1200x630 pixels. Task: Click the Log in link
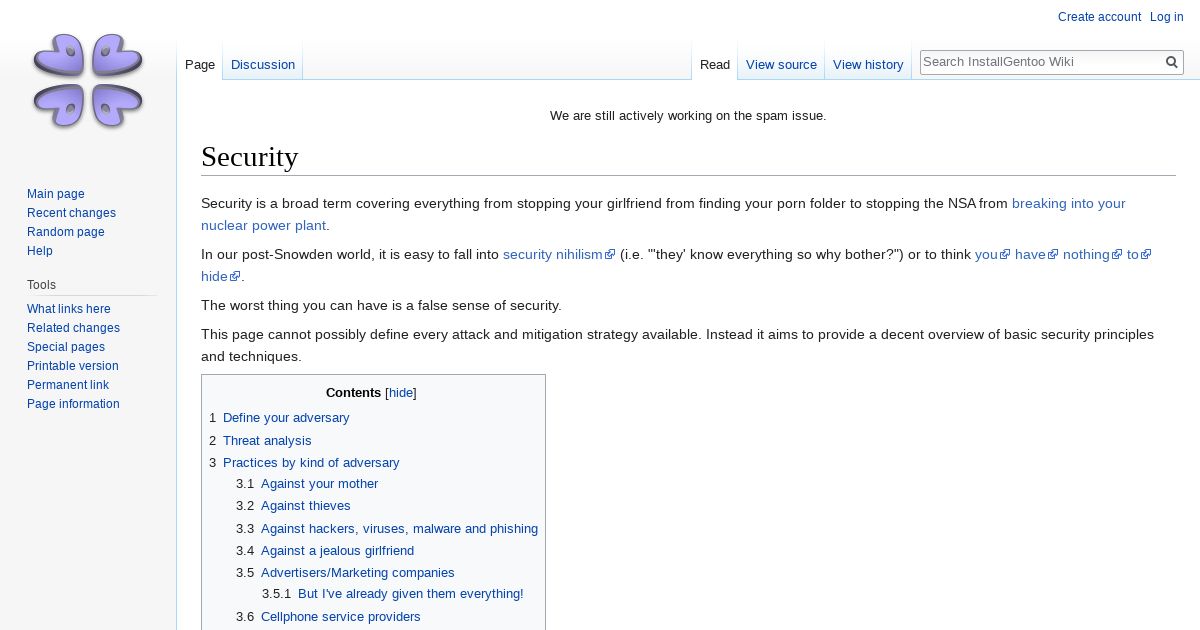(1166, 17)
